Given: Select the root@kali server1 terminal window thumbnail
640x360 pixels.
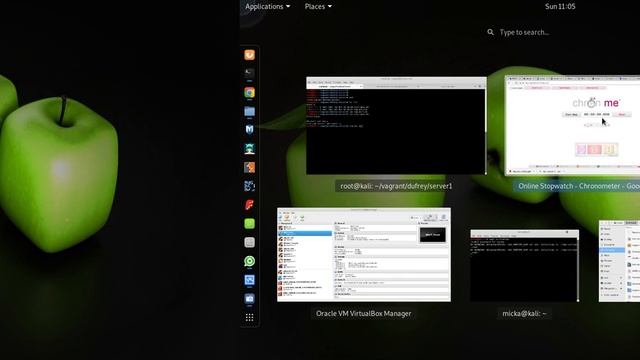Looking at the screenshot, I should pyautogui.click(x=396, y=126).
